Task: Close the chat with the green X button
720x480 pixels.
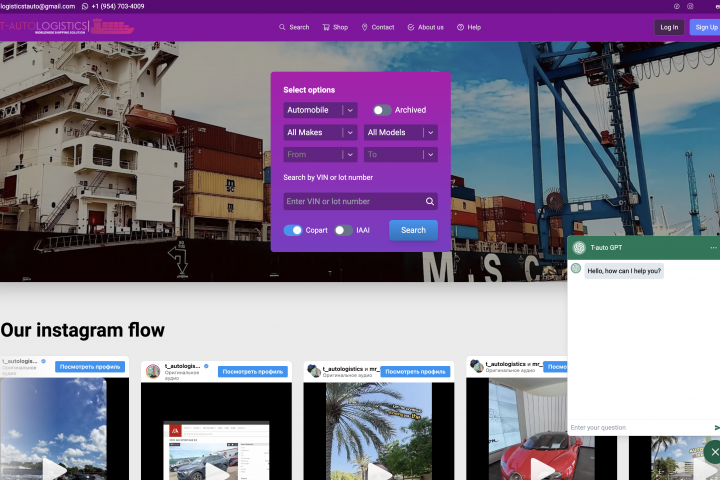Action: (714, 452)
